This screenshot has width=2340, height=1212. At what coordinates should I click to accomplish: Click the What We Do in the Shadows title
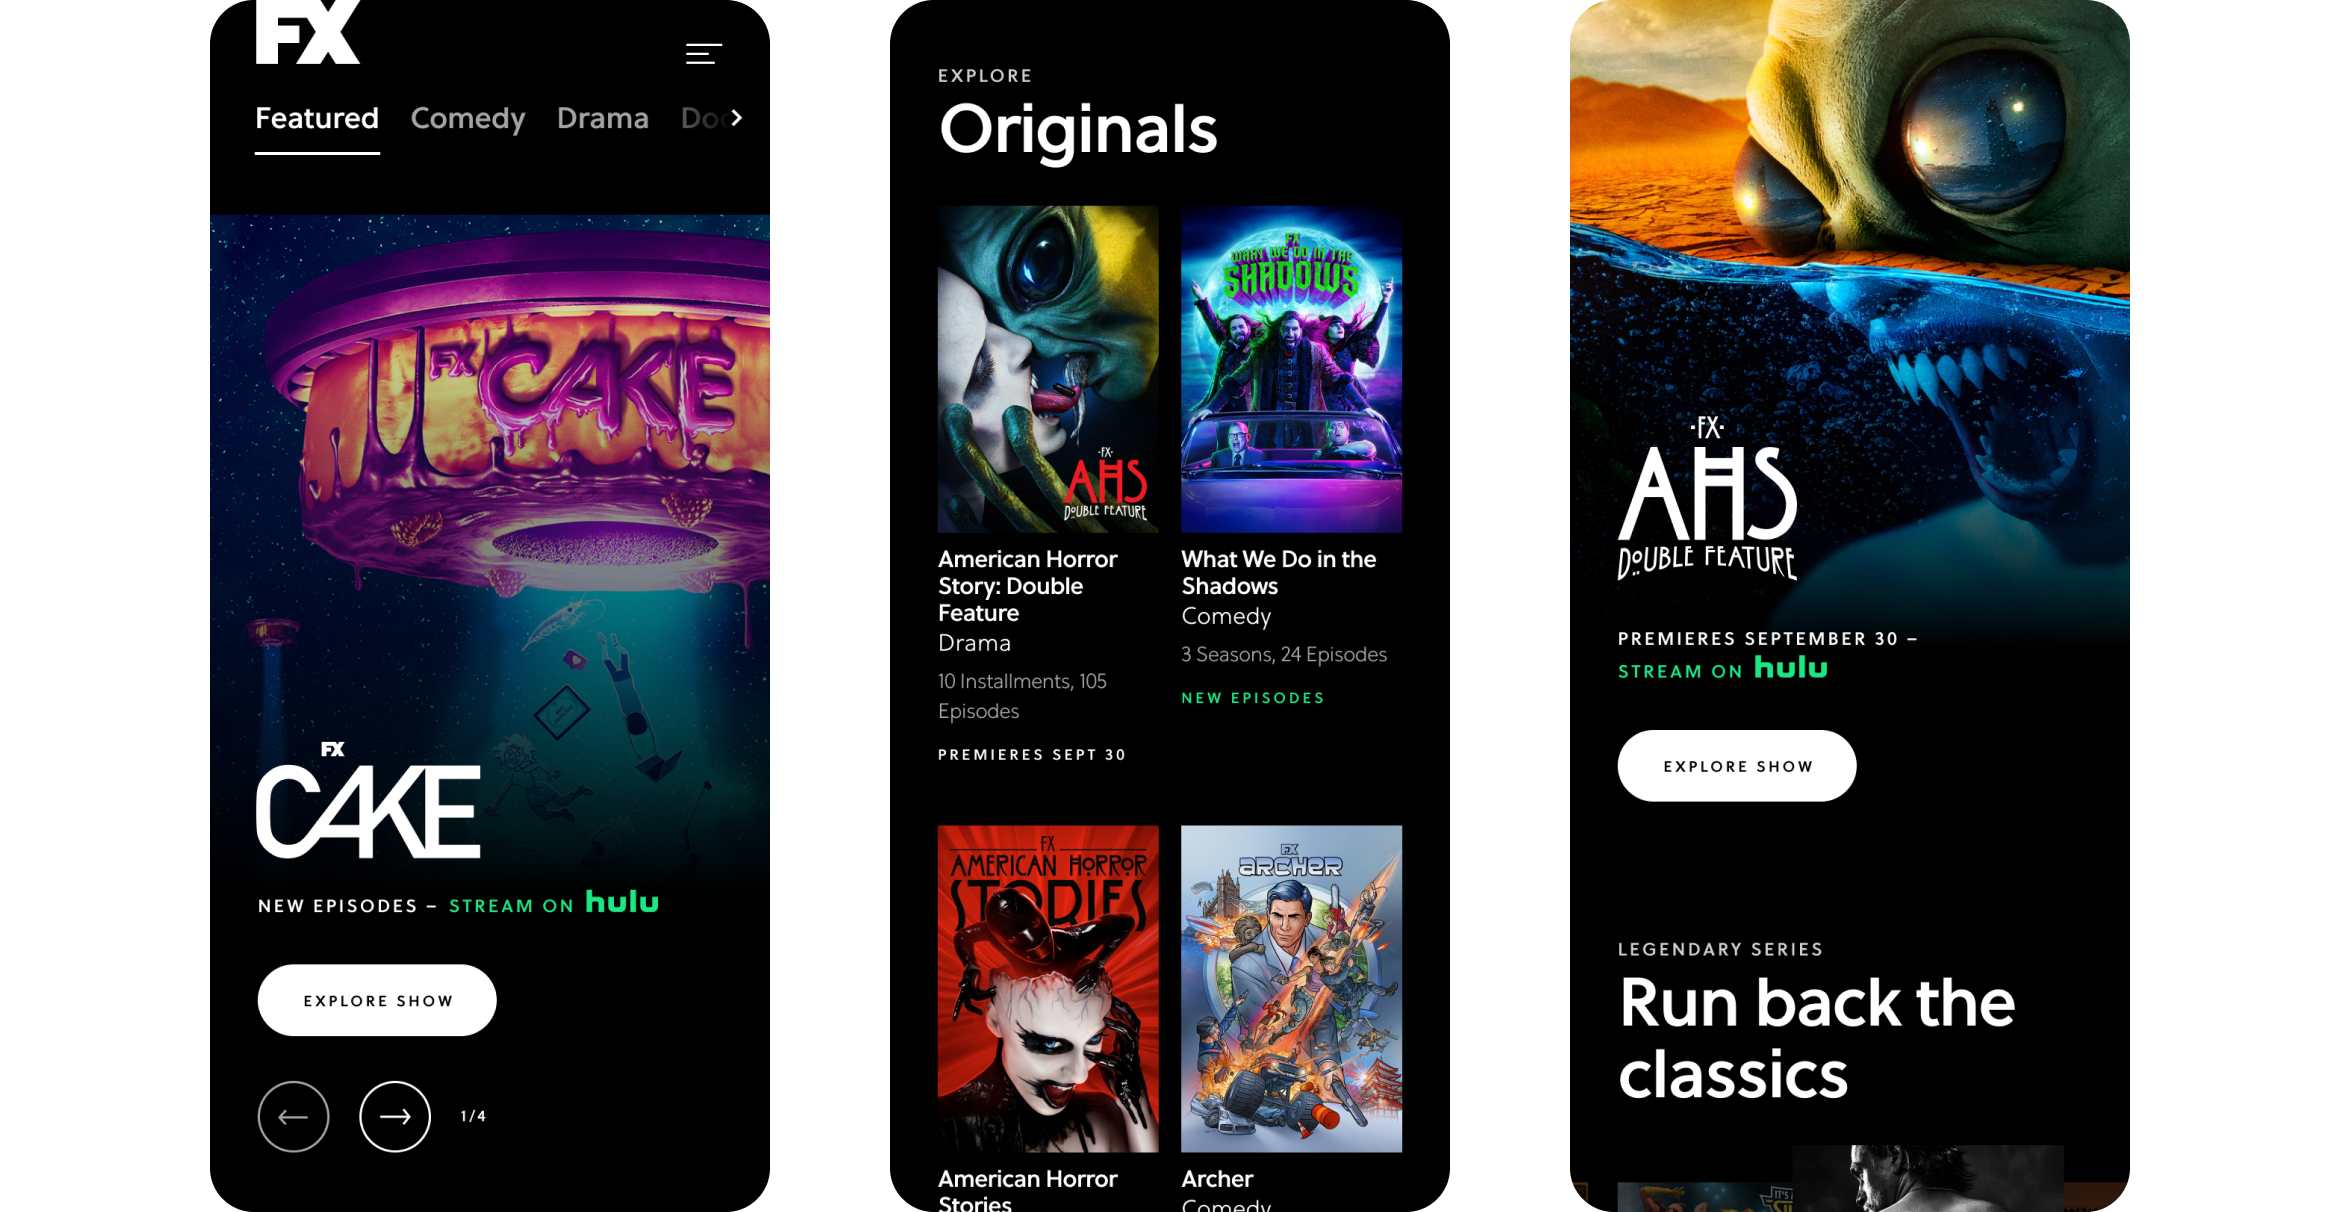1279,572
